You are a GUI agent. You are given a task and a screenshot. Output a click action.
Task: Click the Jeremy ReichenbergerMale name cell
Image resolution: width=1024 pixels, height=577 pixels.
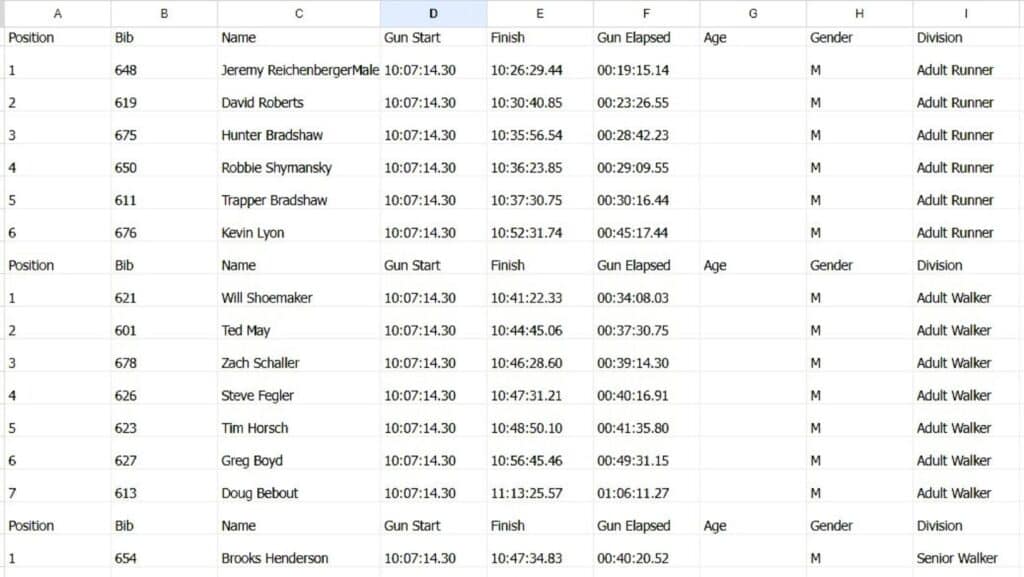pos(298,70)
